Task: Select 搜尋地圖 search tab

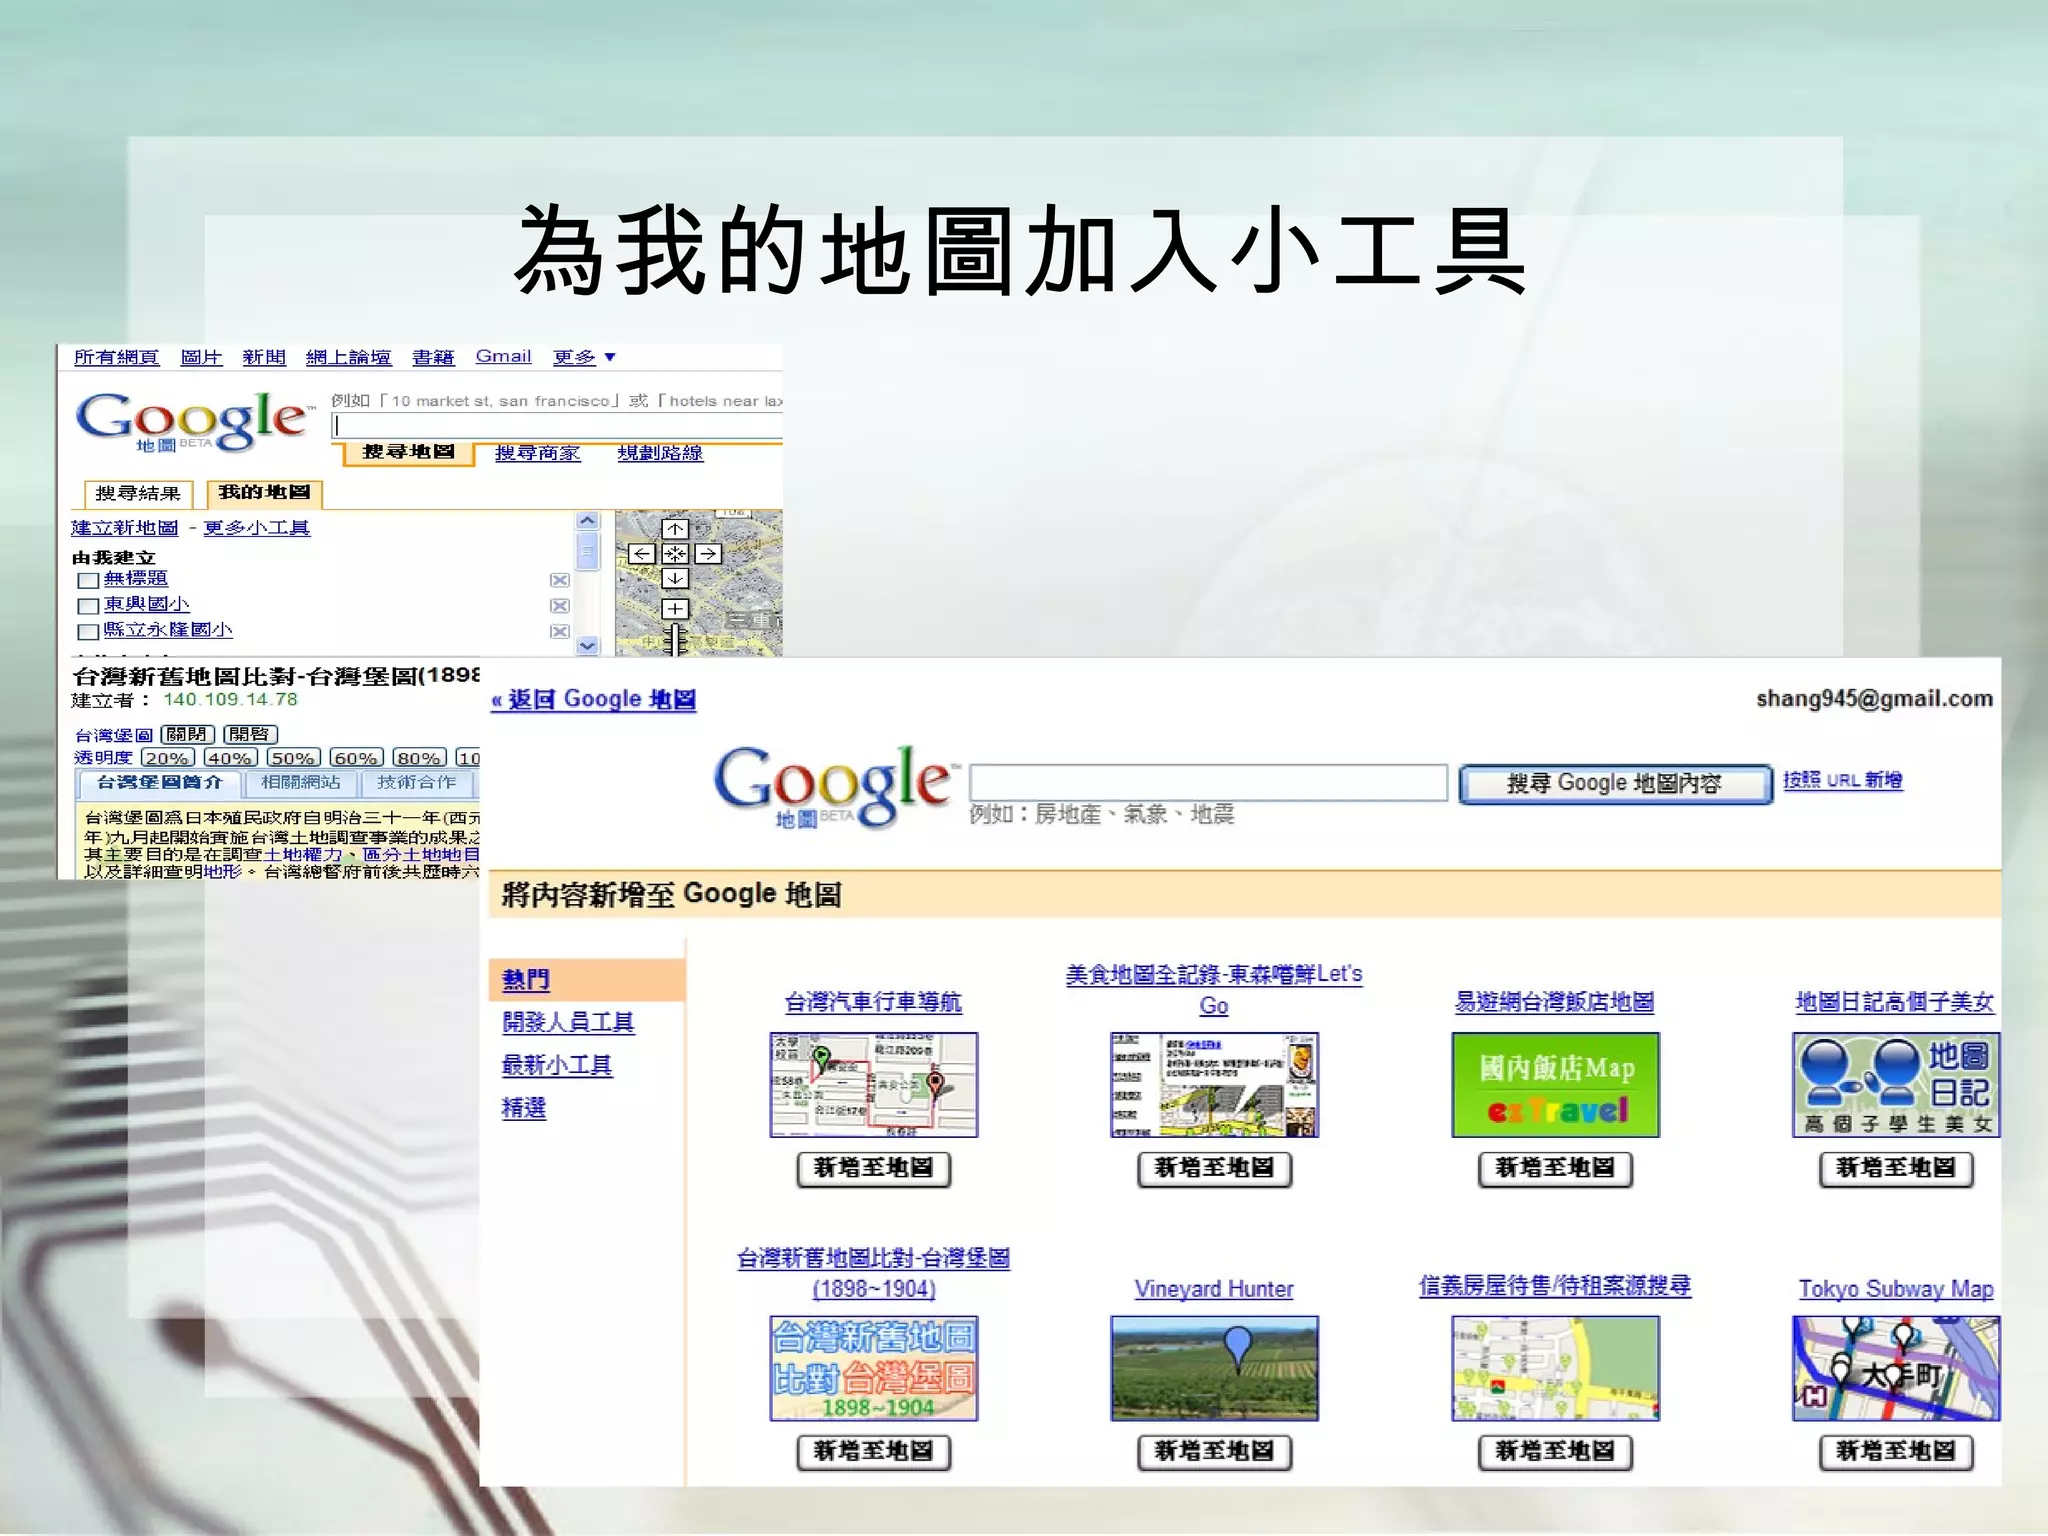Action: pos(408,452)
